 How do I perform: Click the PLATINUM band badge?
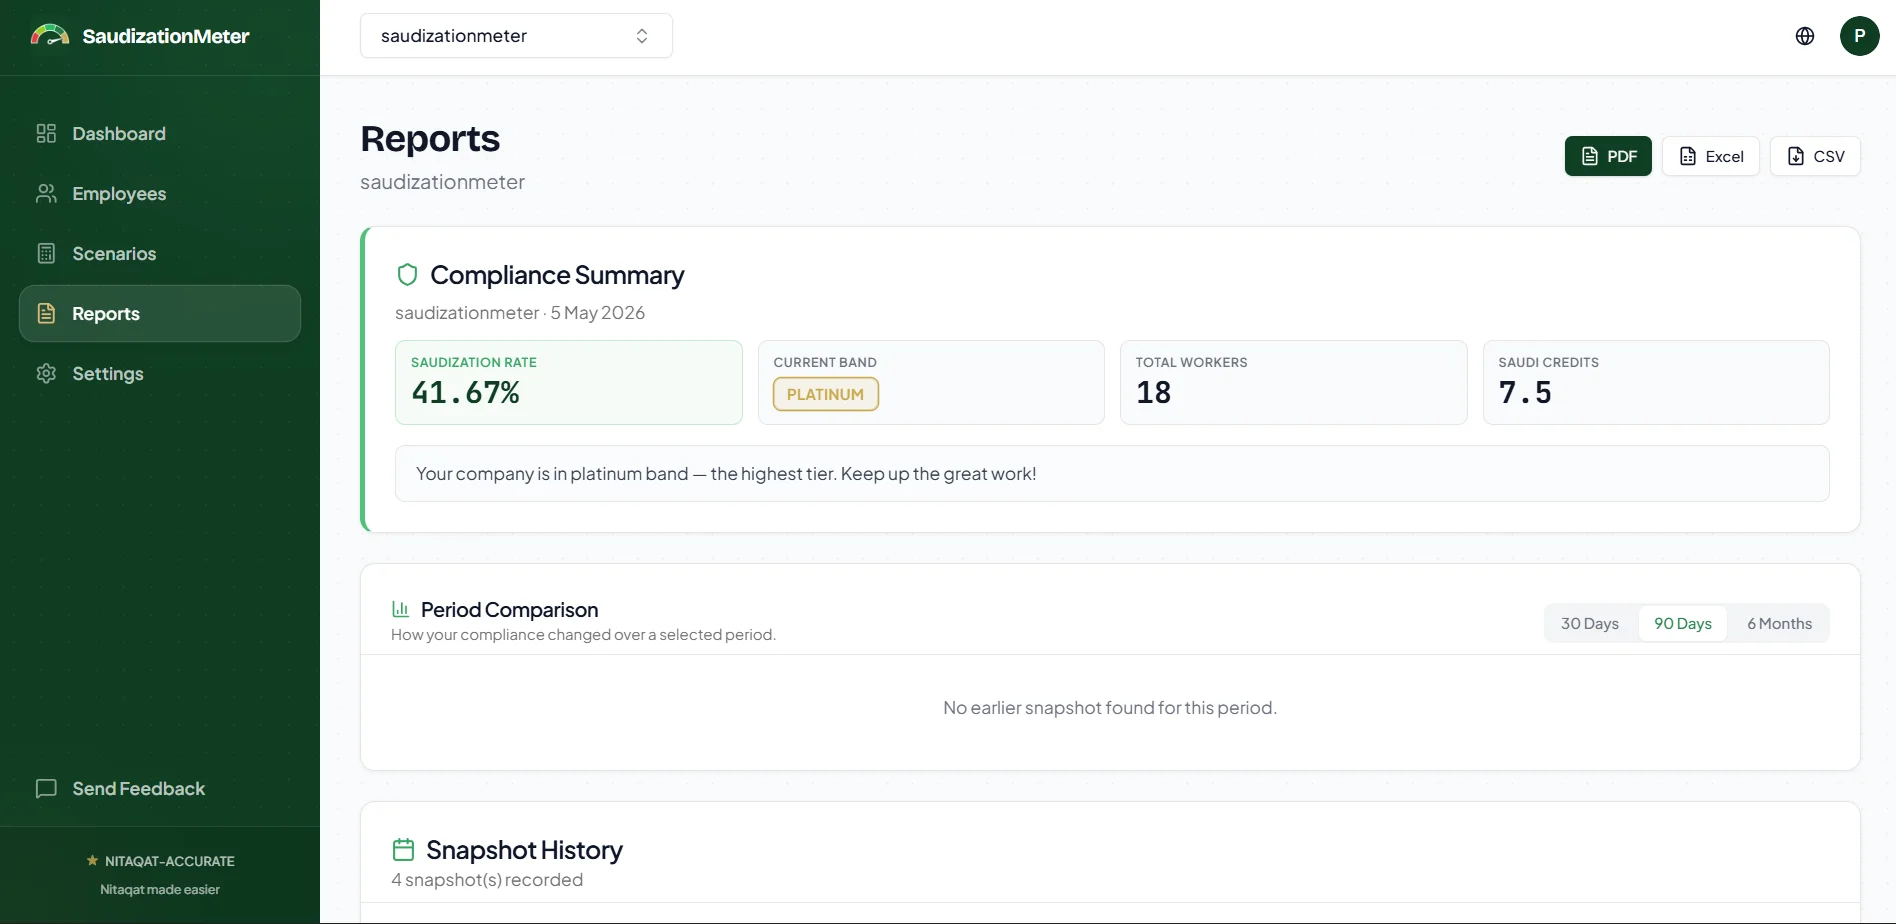click(x=826, y=394)
